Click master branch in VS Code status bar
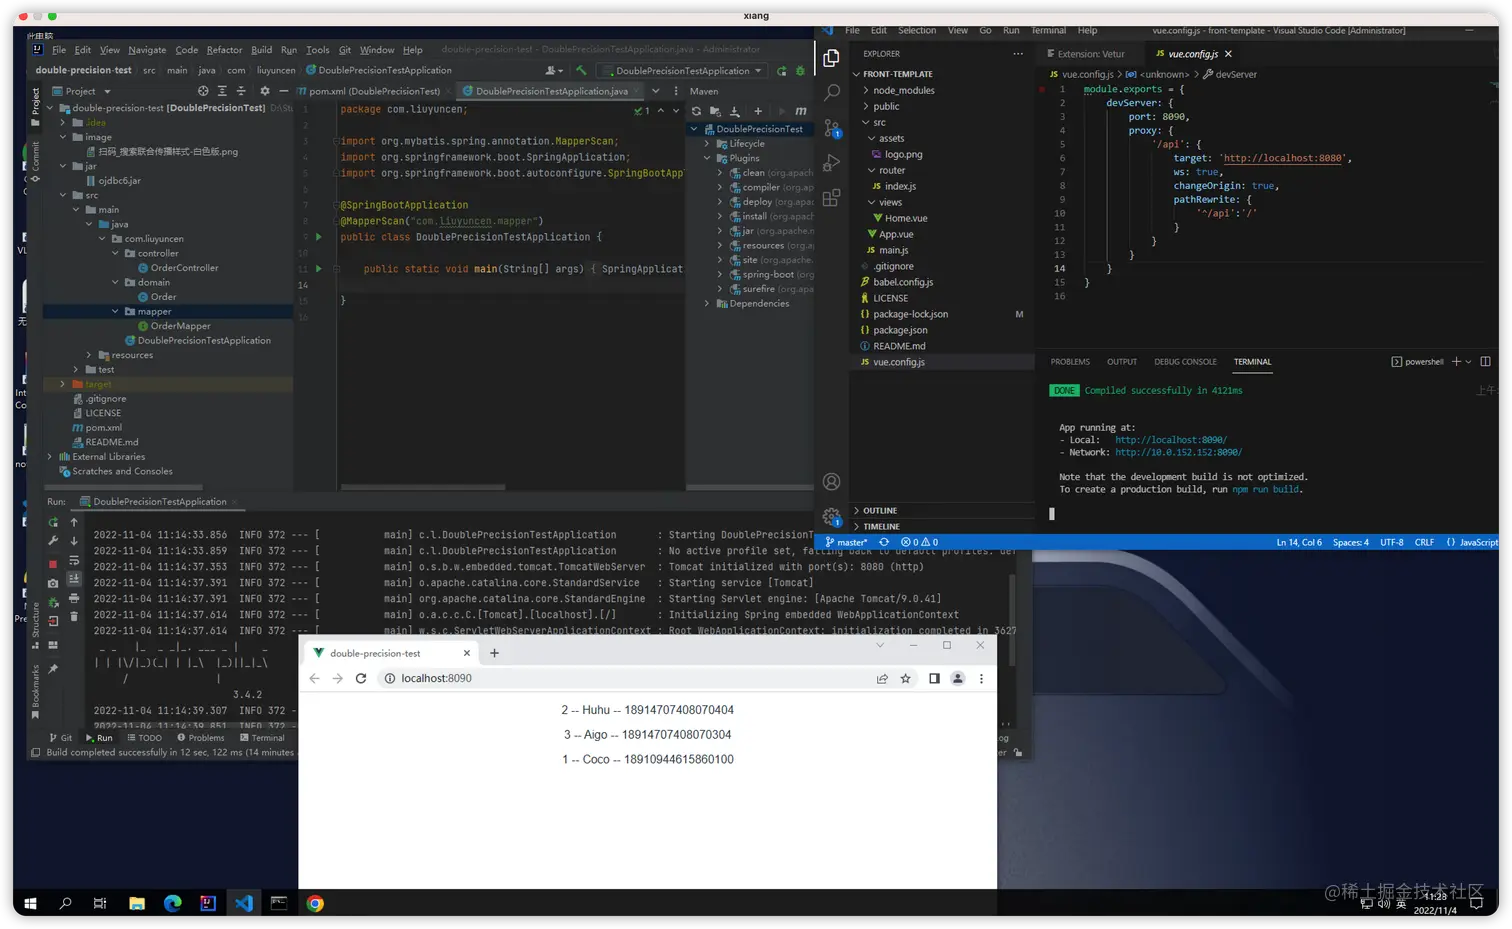Image resolution: width=1512 pixels, height=929 pixels. [847, 542]
